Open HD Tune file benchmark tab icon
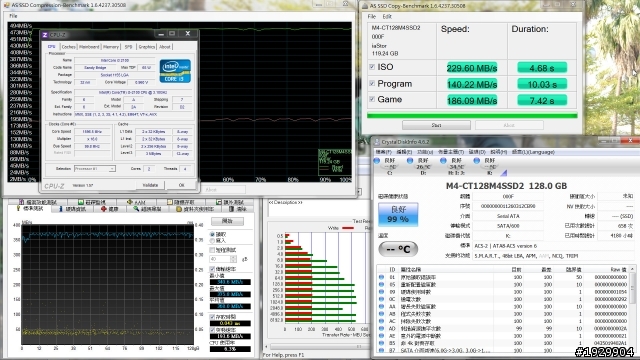This screenshot has width=640, height=360. click(21, 202)
